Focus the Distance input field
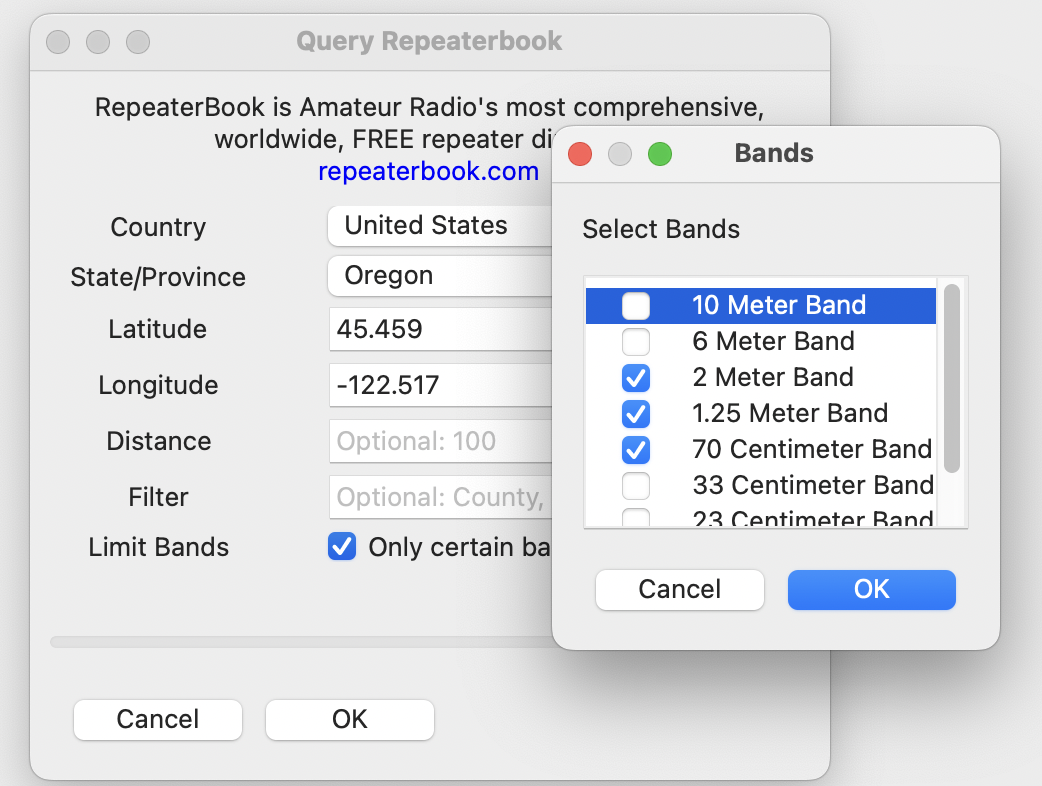The width and height of the screenshot is (1042, 786). pyautogui.click(x=441, y=441)
